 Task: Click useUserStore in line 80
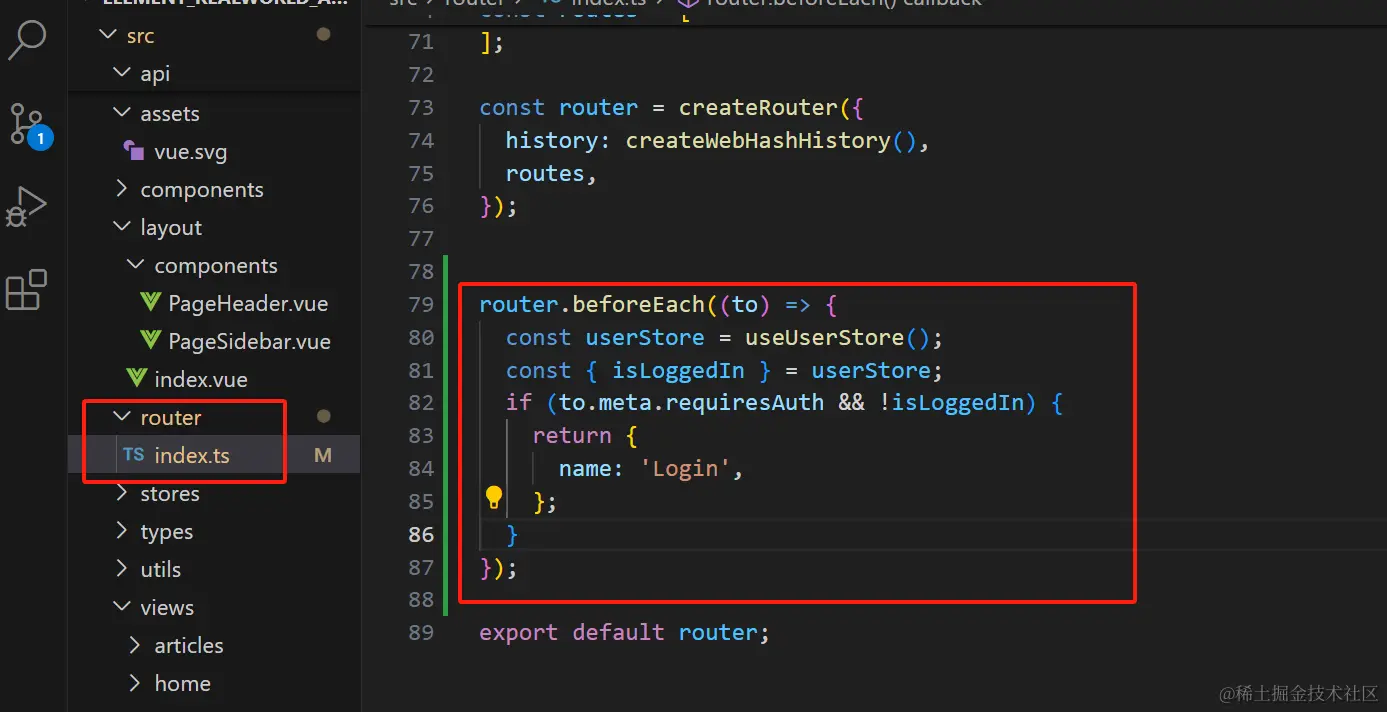tap(824, 337)
